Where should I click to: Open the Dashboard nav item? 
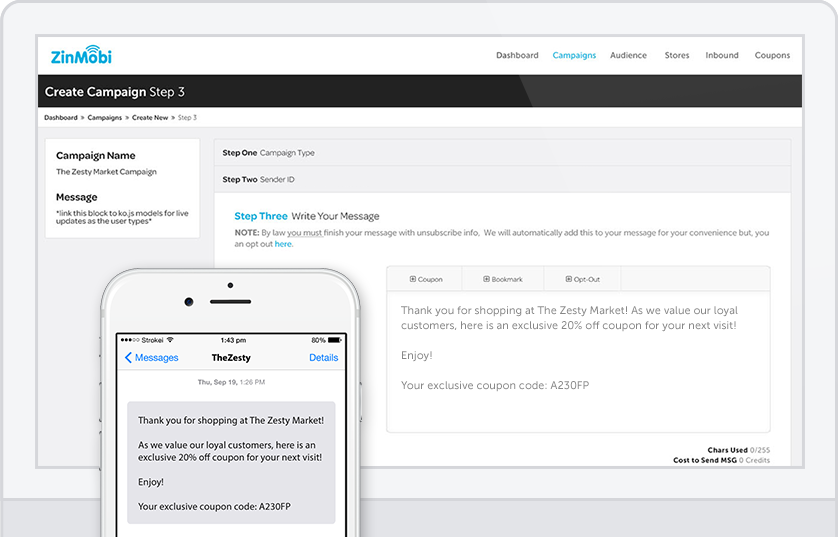coord(517,55)
